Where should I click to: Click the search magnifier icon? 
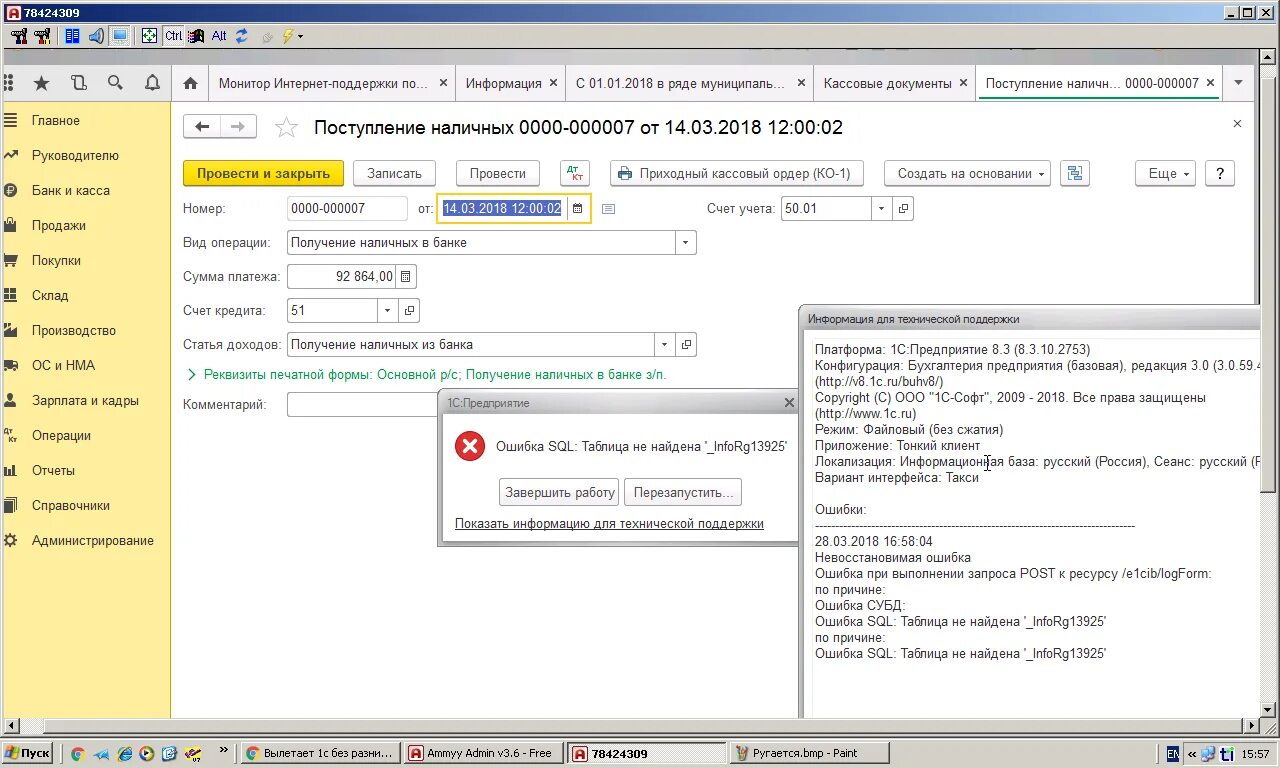(x=115, y=83)
